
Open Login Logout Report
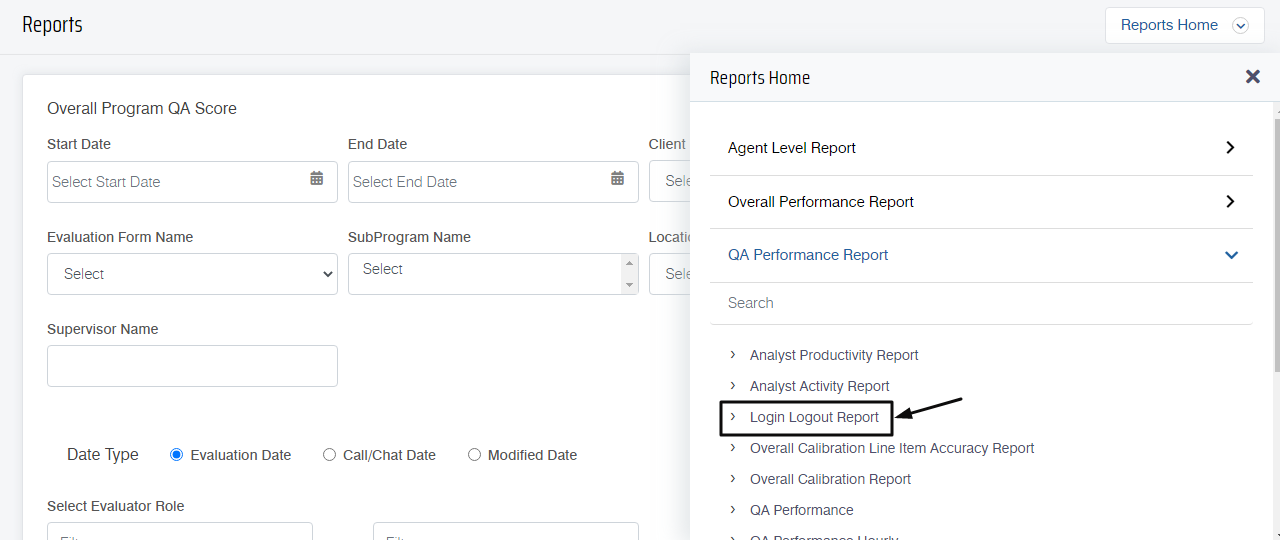(x=814, y=417)
